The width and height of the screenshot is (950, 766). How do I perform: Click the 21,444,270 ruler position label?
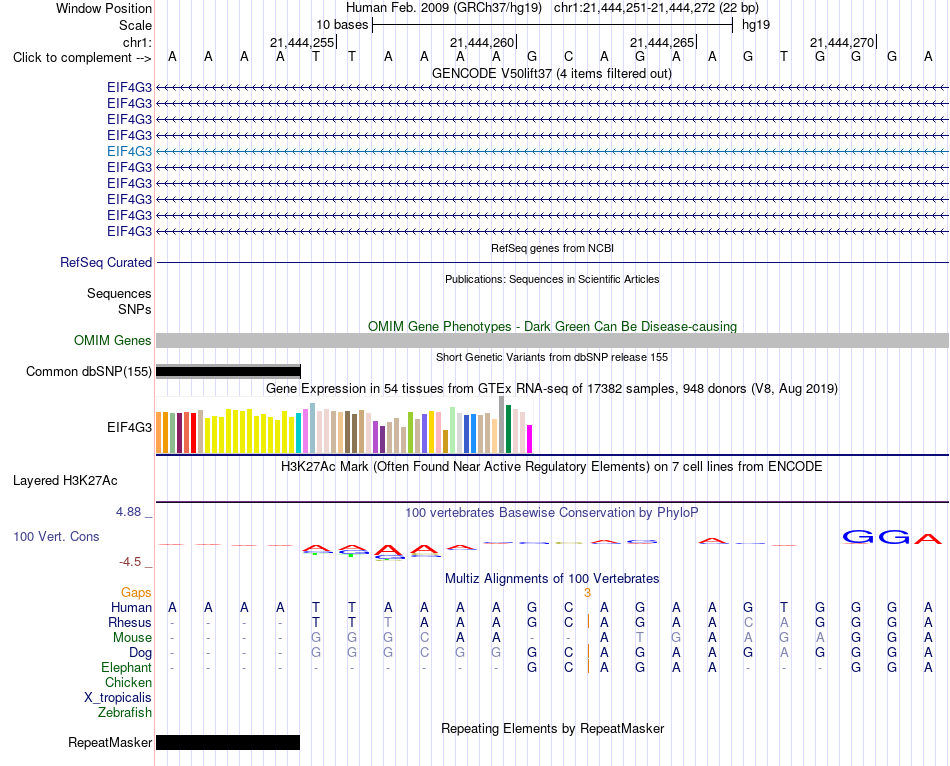click(842, 42)
